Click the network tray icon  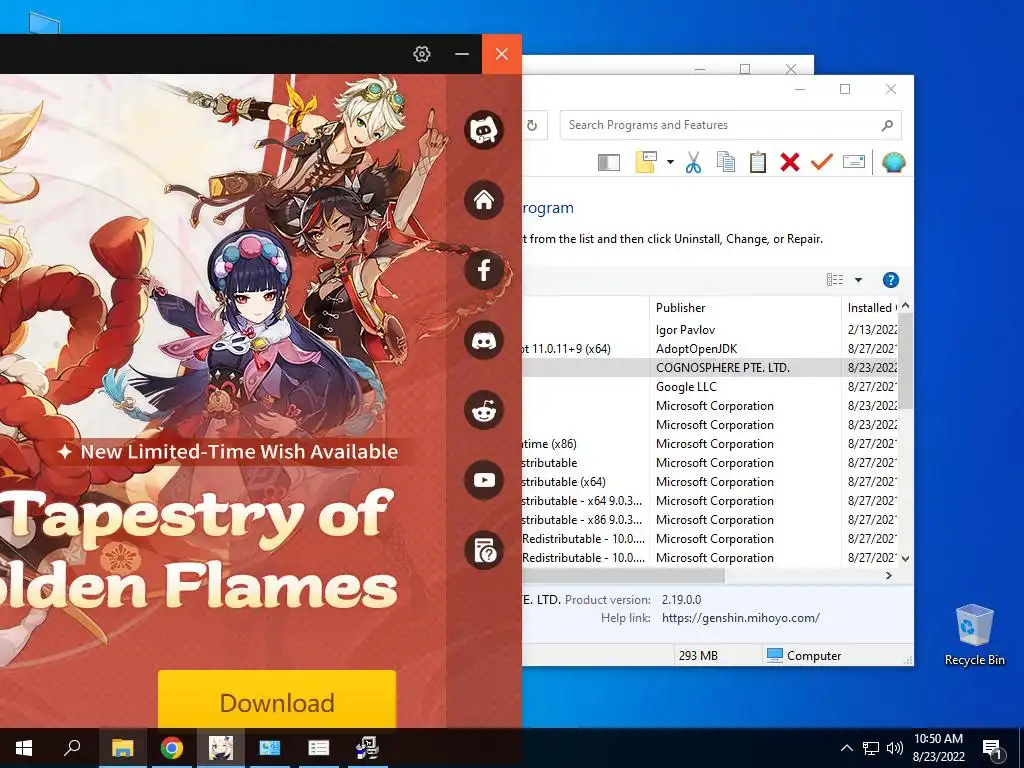[871, 748]
